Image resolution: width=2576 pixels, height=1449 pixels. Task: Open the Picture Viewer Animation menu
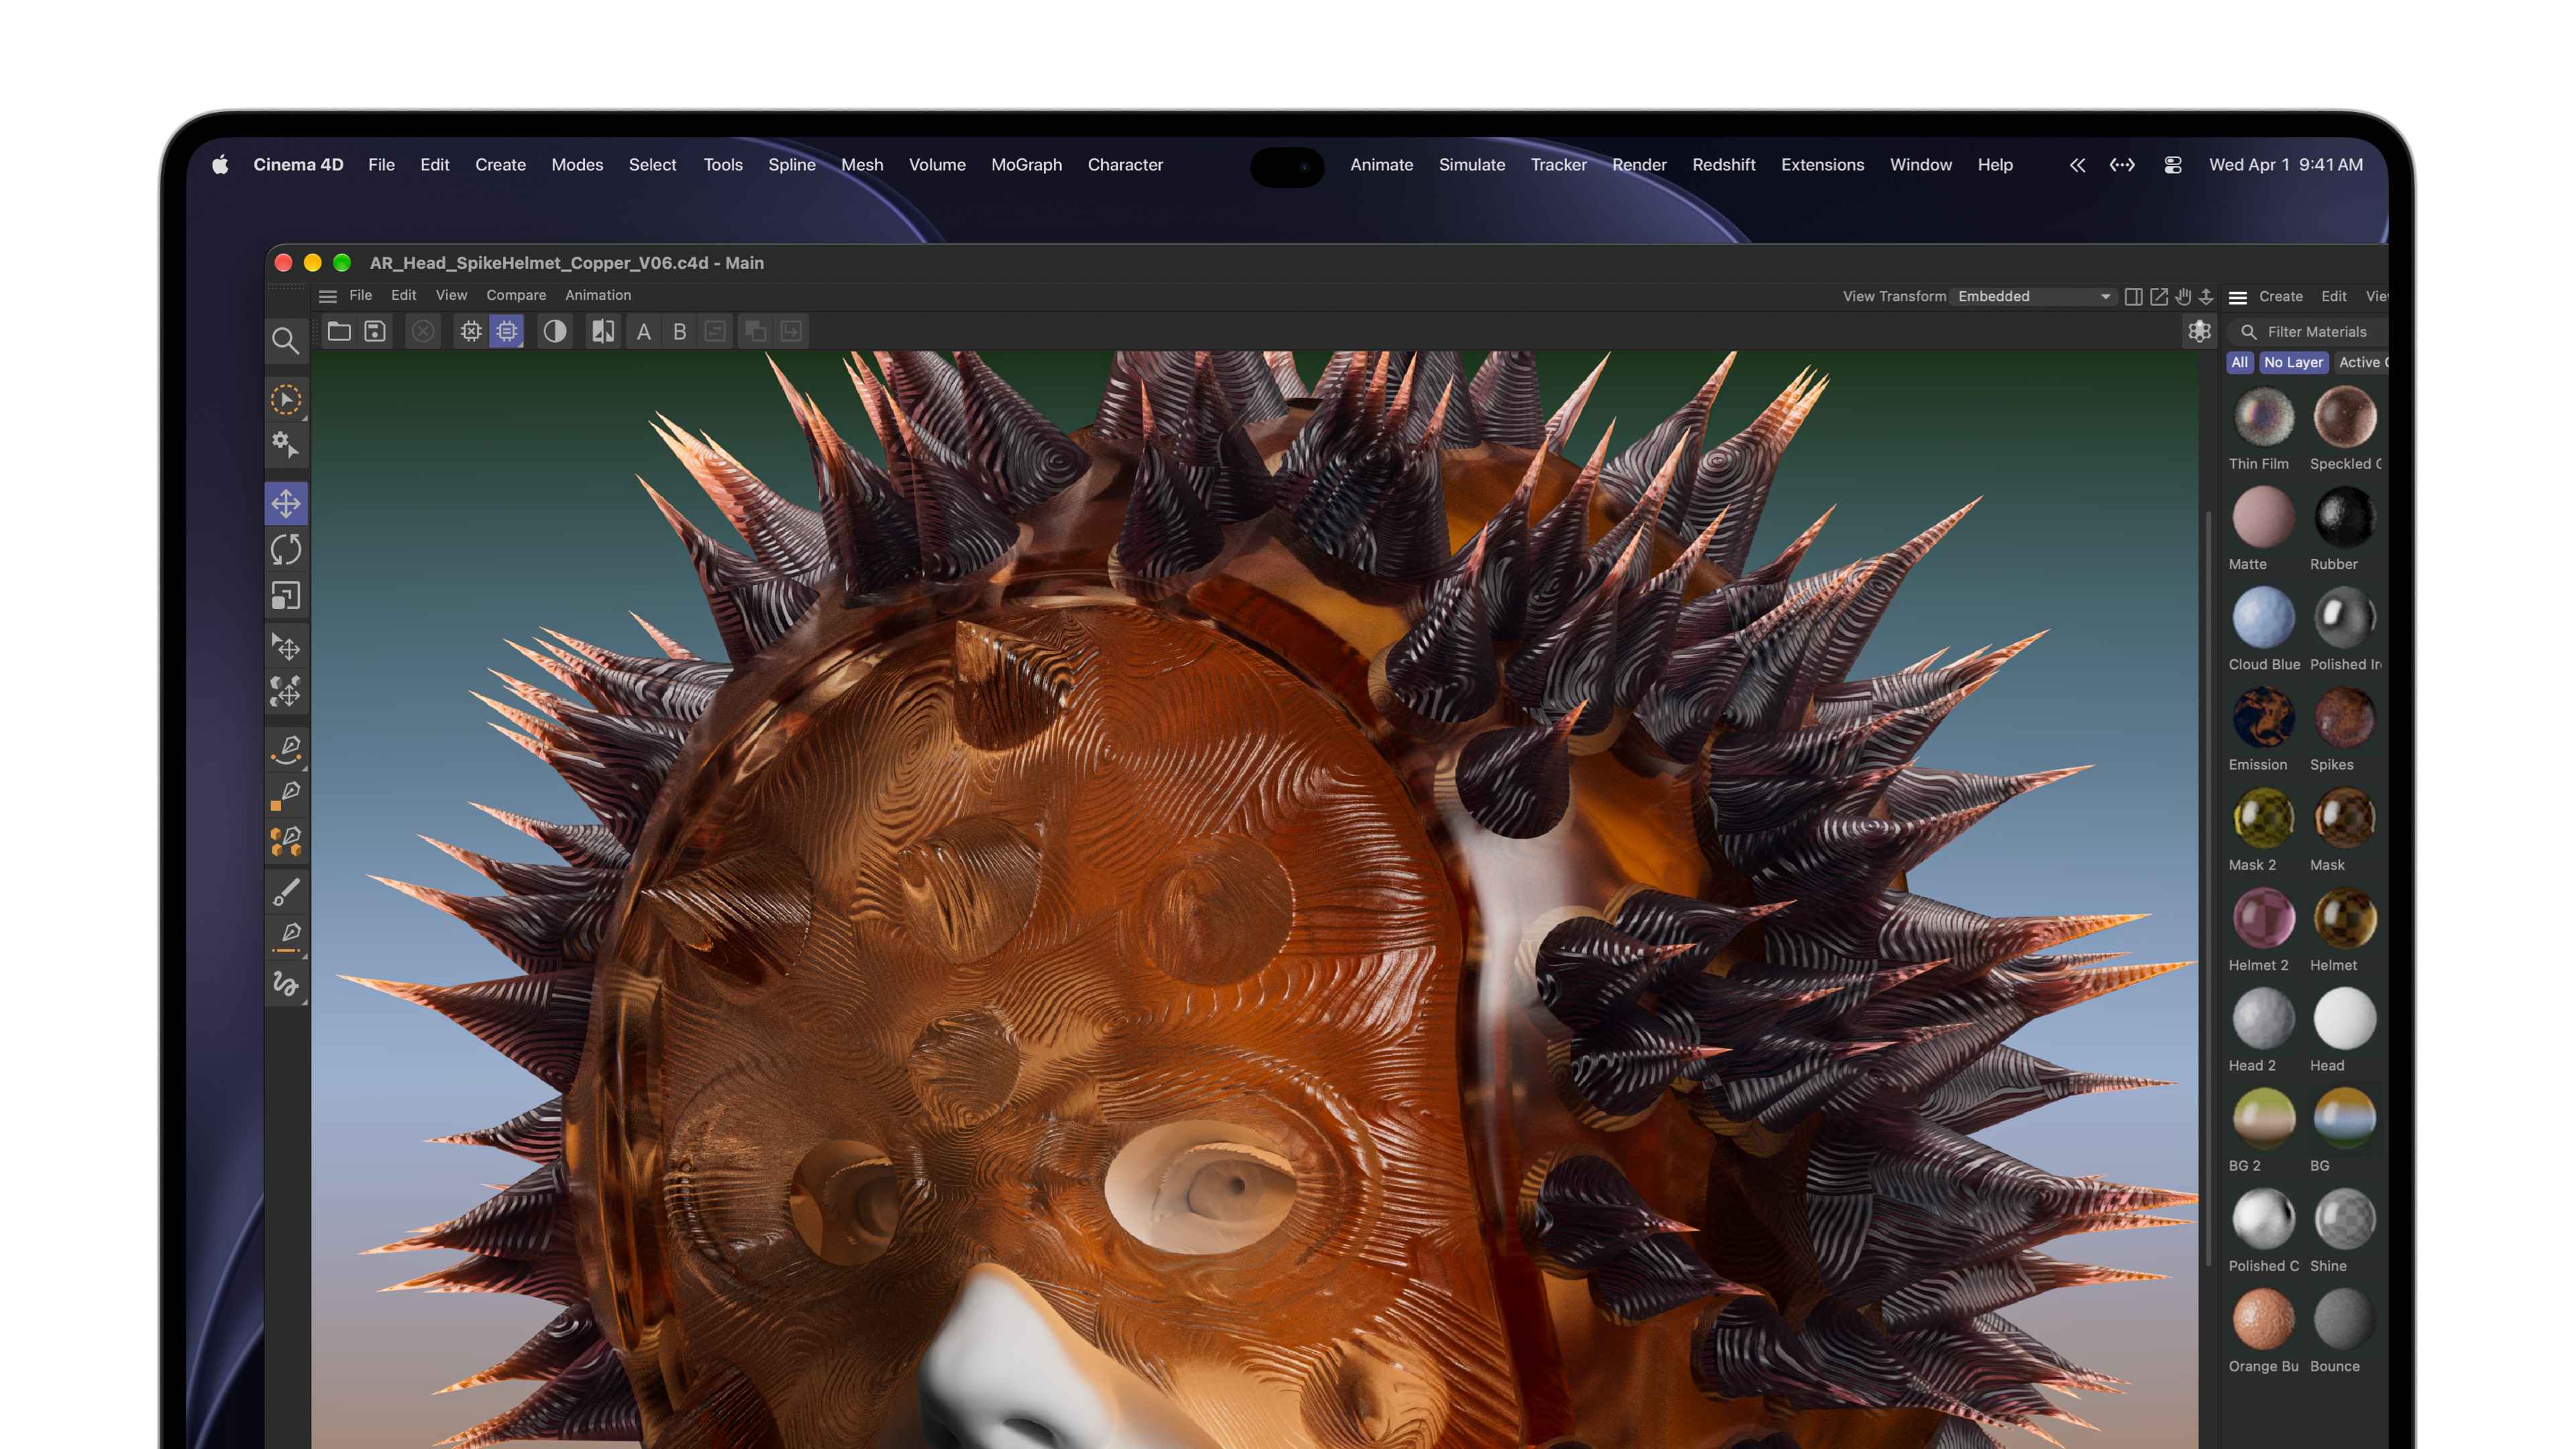pos(598,295)
